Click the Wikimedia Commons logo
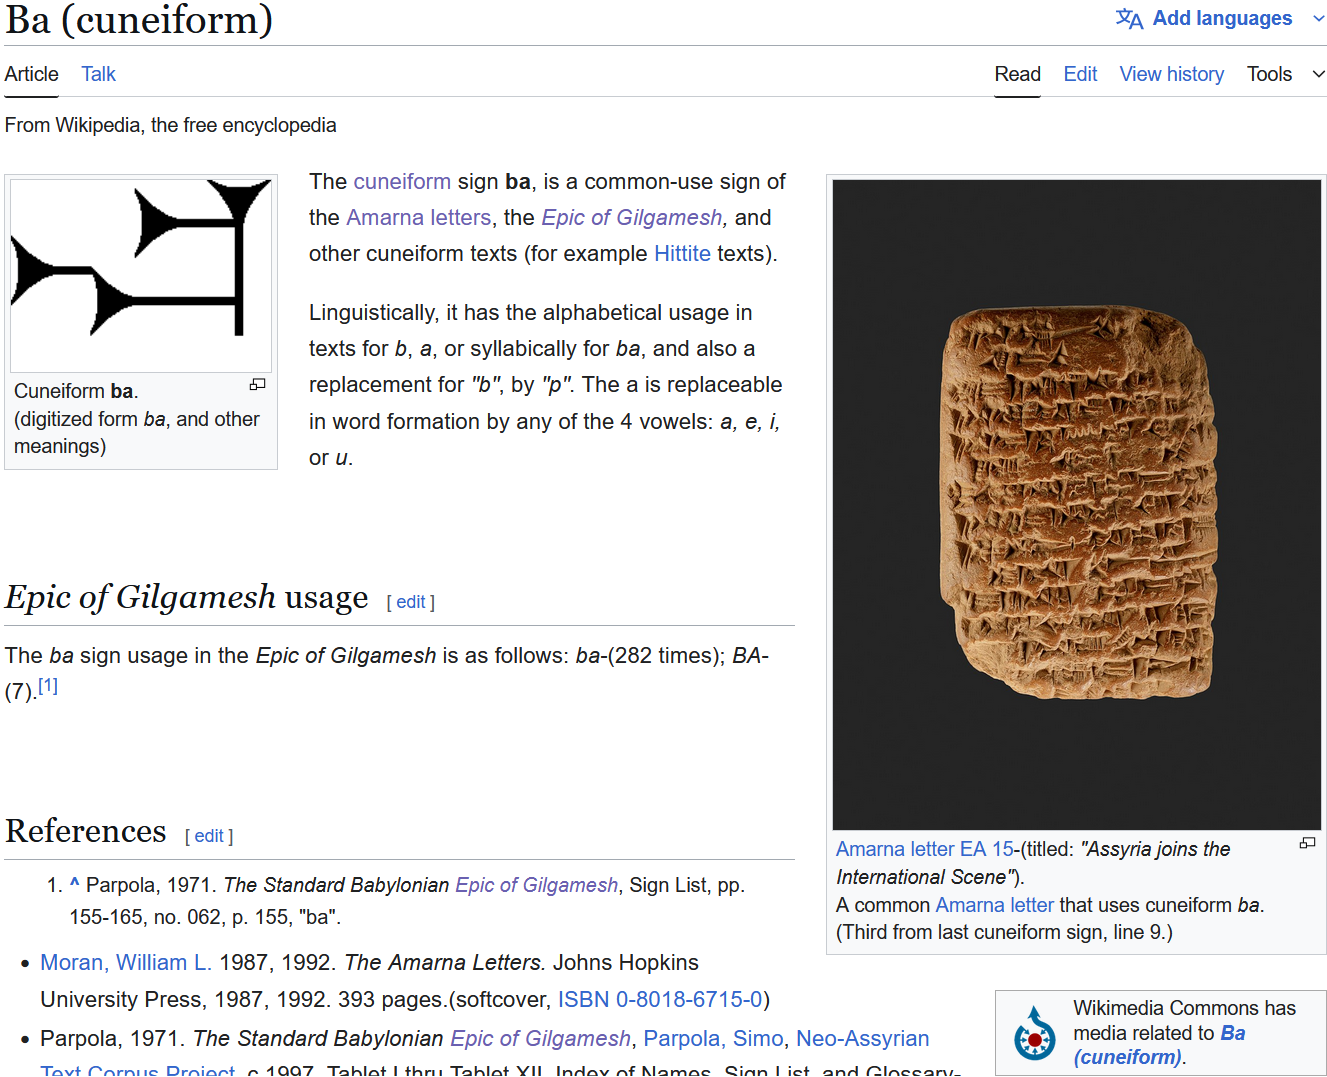Viewport: 1327px width, 1077px height. point(1034,1034)
